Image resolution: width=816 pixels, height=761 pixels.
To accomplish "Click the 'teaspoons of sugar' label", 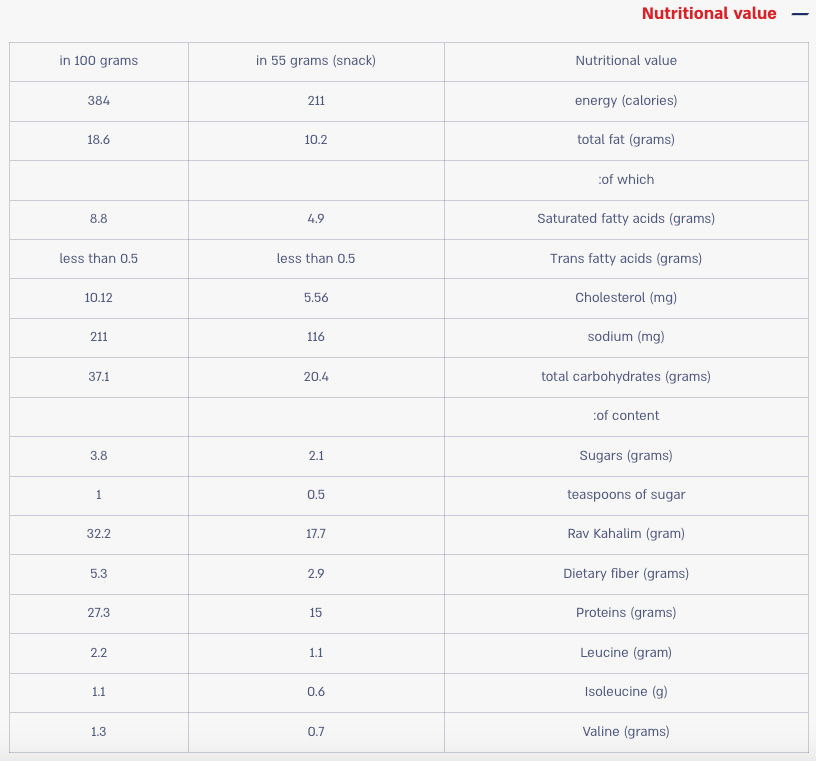I will pyautogui.click(x=626, y=495).
